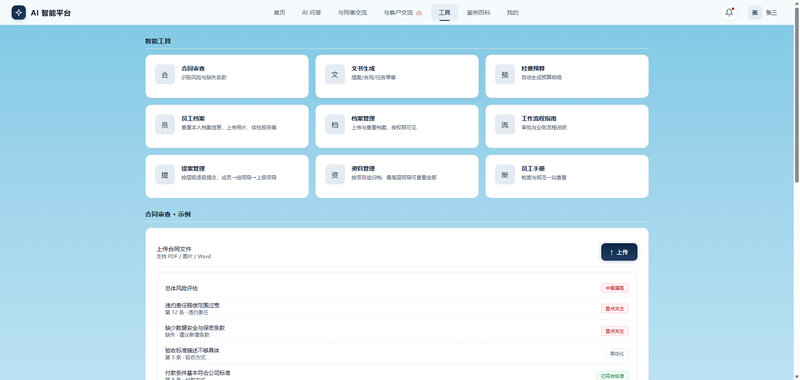The width and height of the screenshot is (800, 380).
Task: Click the 合同审查 · 示例 heading
Action: coord(168,214)
